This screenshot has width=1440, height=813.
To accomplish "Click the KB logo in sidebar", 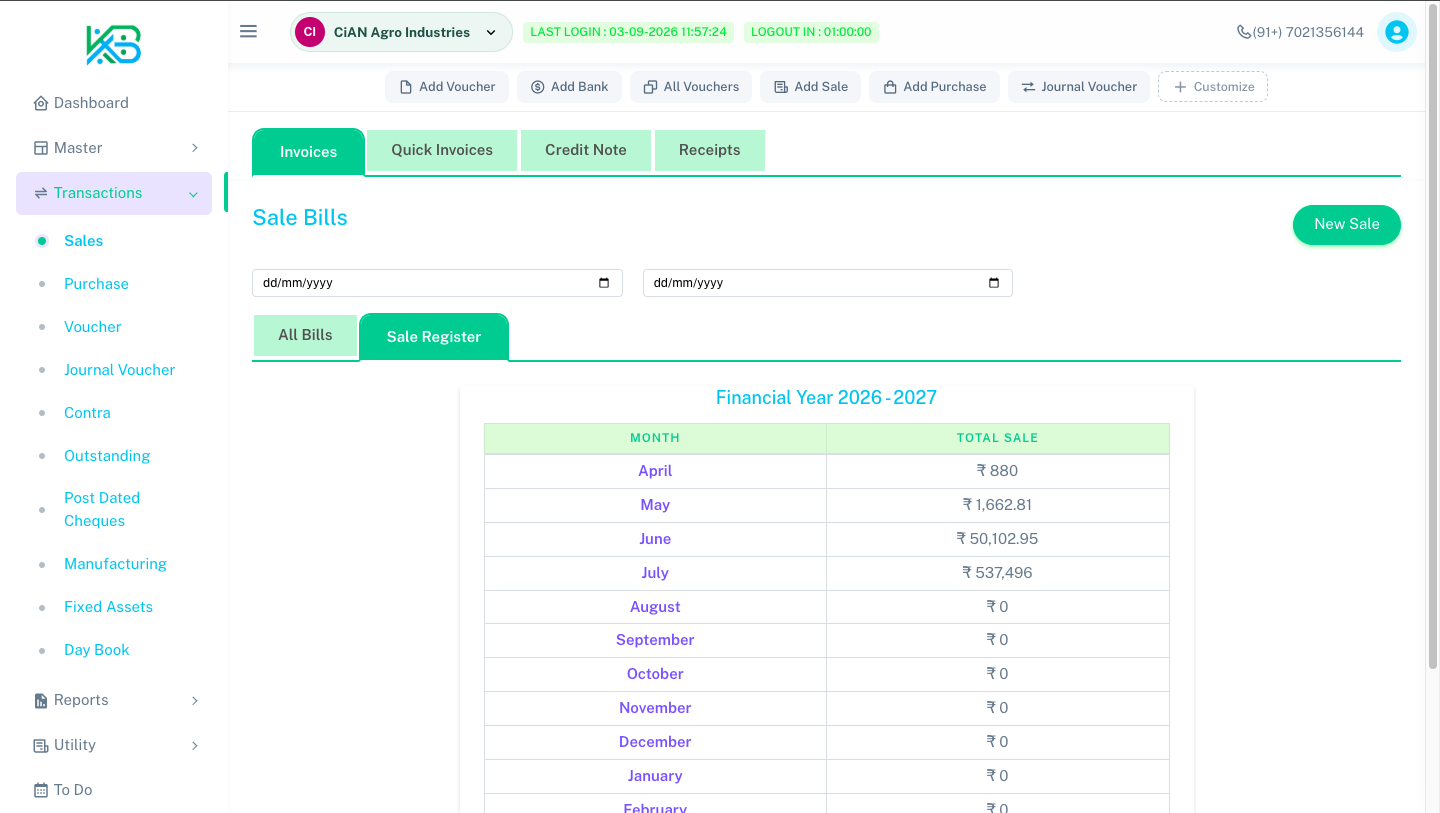I will coord(113,45).
